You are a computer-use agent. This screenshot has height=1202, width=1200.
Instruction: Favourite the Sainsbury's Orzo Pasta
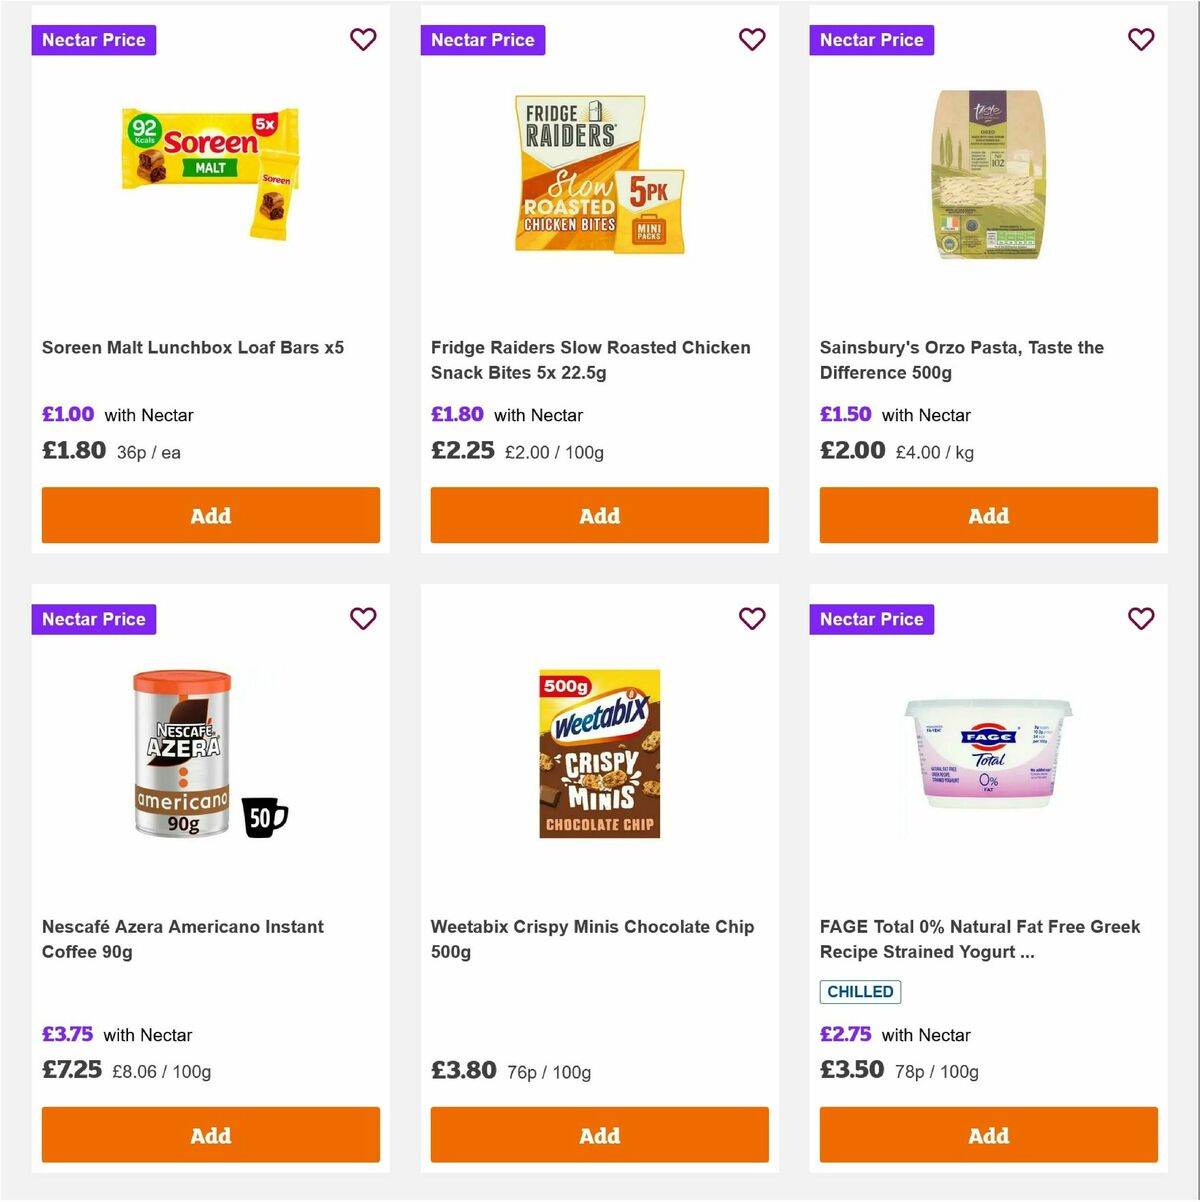(x=1140, y=40)
